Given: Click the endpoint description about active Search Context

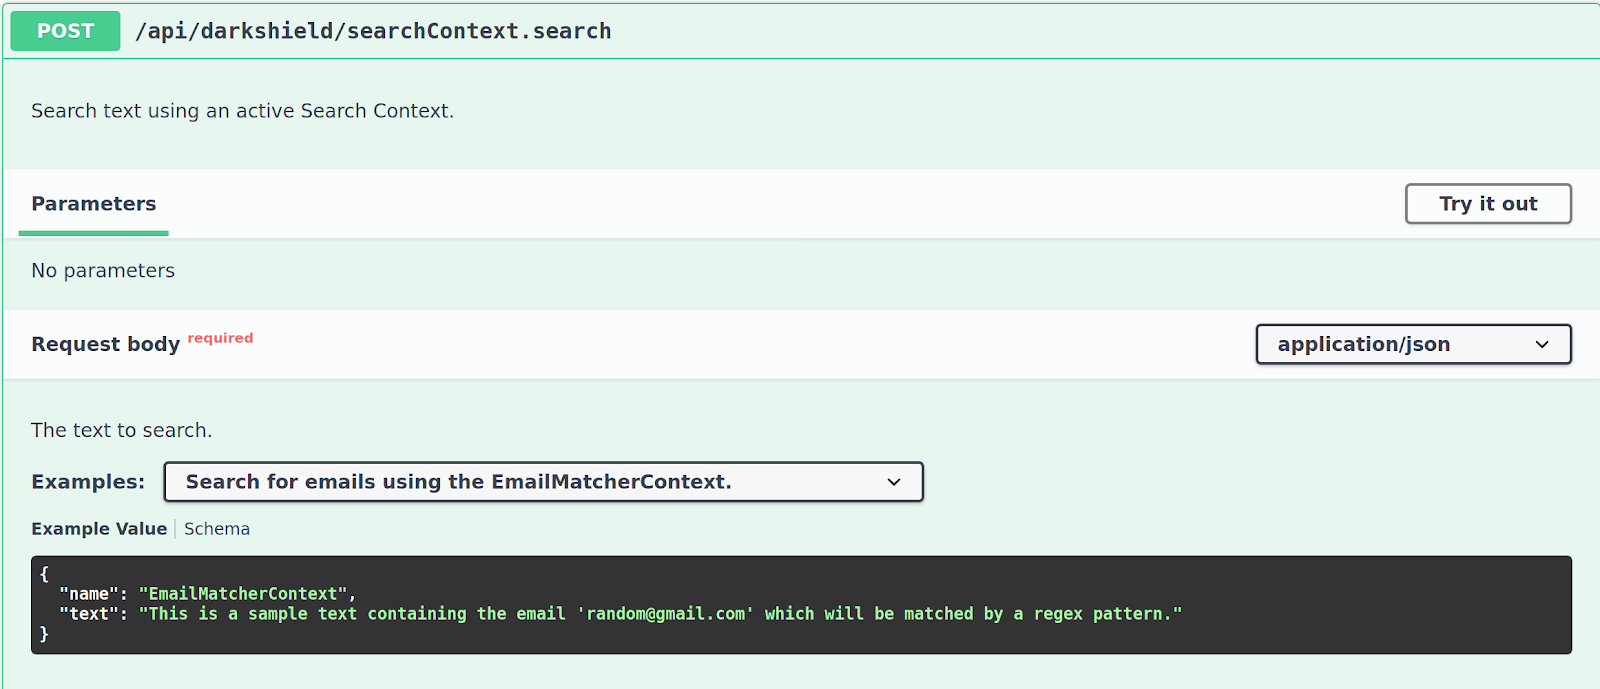Looking at the screenshot, I should 242,111.
